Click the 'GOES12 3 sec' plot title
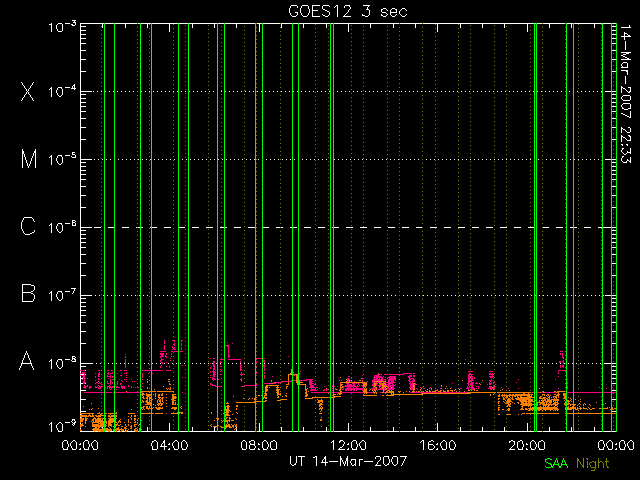The width and height of the screenshot is (640, 480). point(348,11)
